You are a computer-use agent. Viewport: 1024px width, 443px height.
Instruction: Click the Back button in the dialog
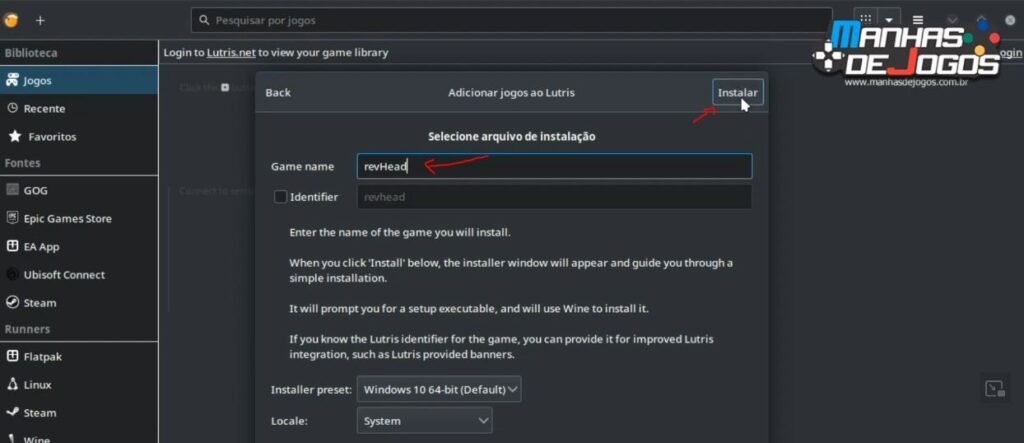278,93
